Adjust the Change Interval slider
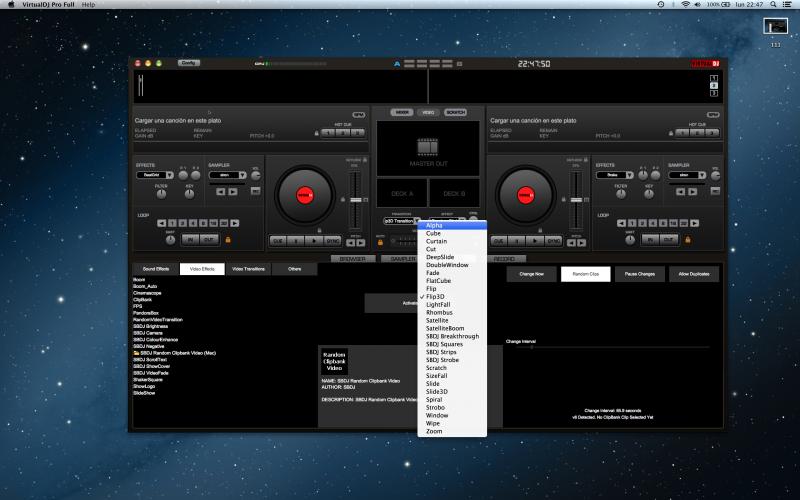This screenshot has width=800, height=500. coord(607,347)
